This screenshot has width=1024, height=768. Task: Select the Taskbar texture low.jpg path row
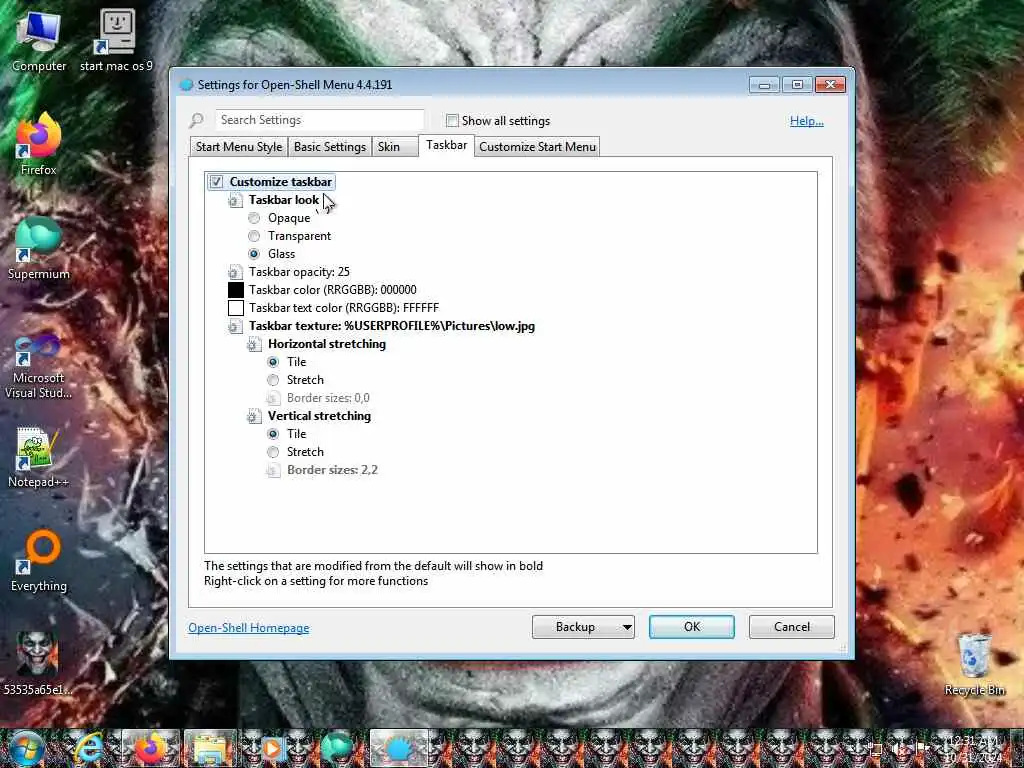[x=392, y=326]
